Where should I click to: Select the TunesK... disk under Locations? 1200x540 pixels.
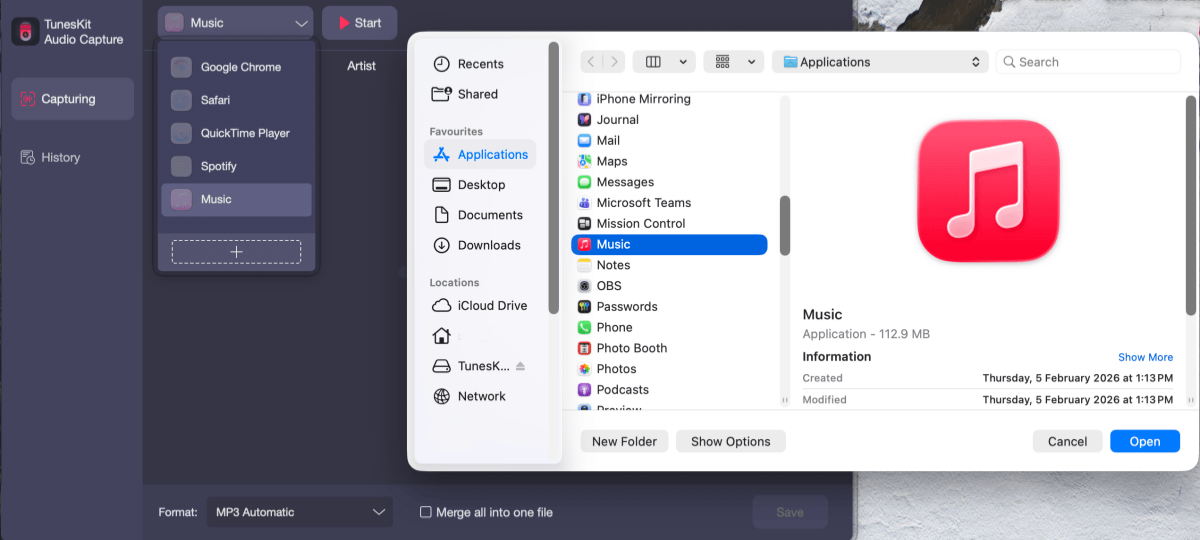[x=470, y=366]
